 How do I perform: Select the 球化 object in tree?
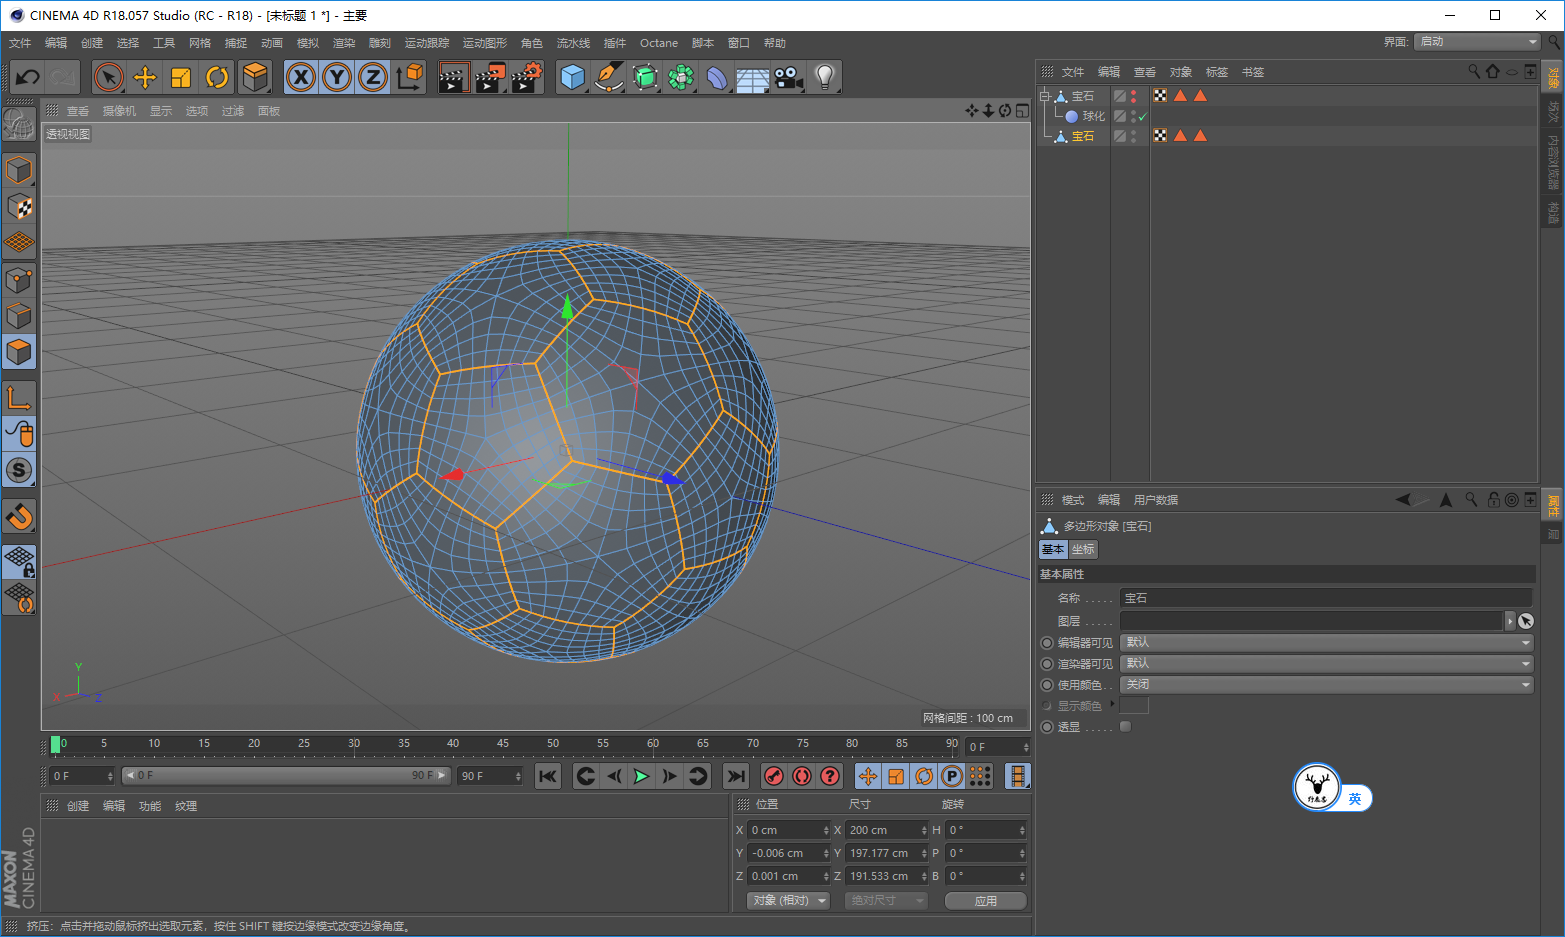pos(1093,116)
